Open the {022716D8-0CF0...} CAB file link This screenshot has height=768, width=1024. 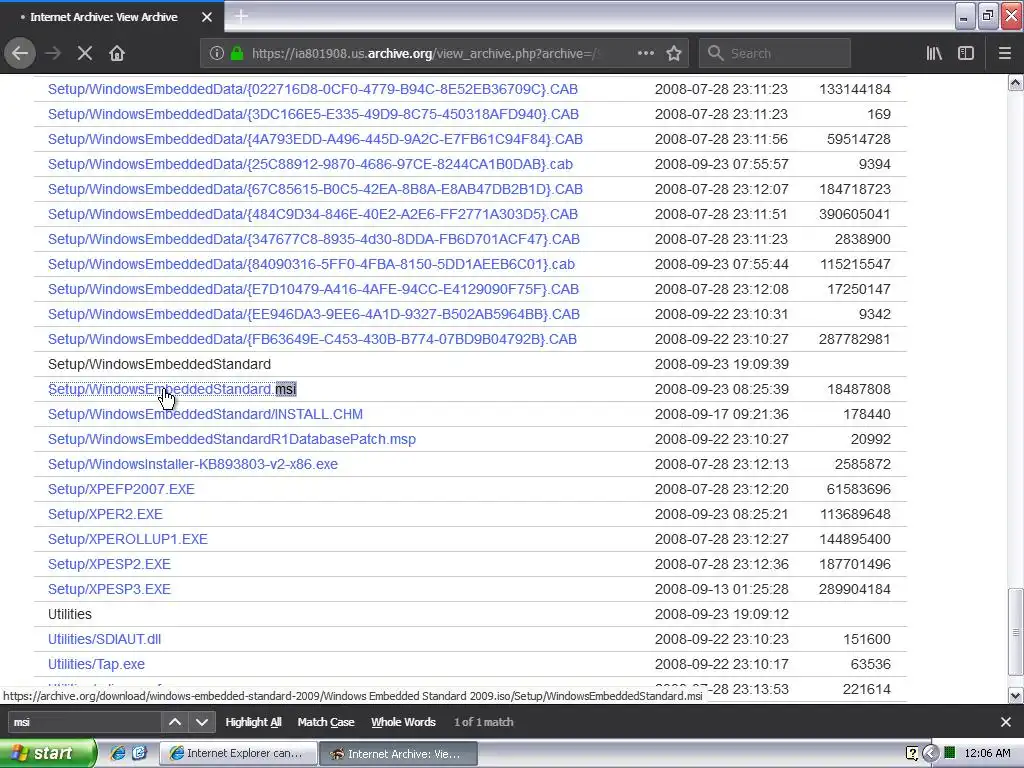(x=312, y=89)
